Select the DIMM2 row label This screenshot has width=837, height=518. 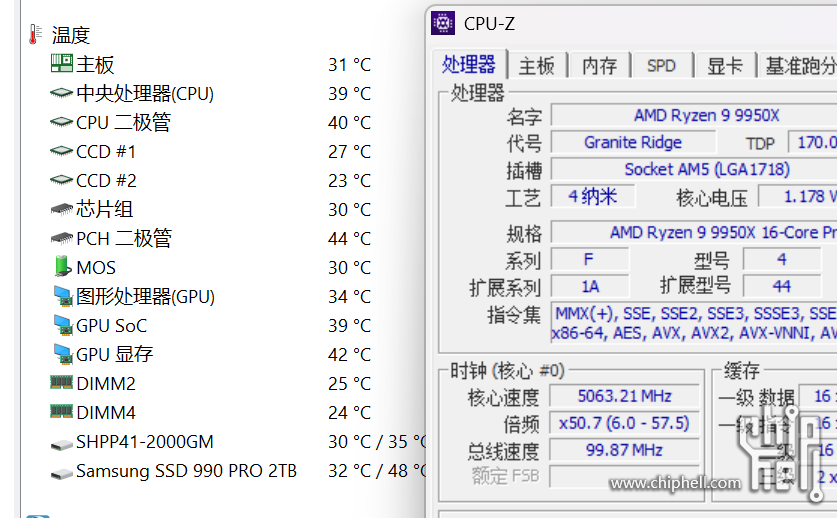pyautogui.click(x=106, y=383)
